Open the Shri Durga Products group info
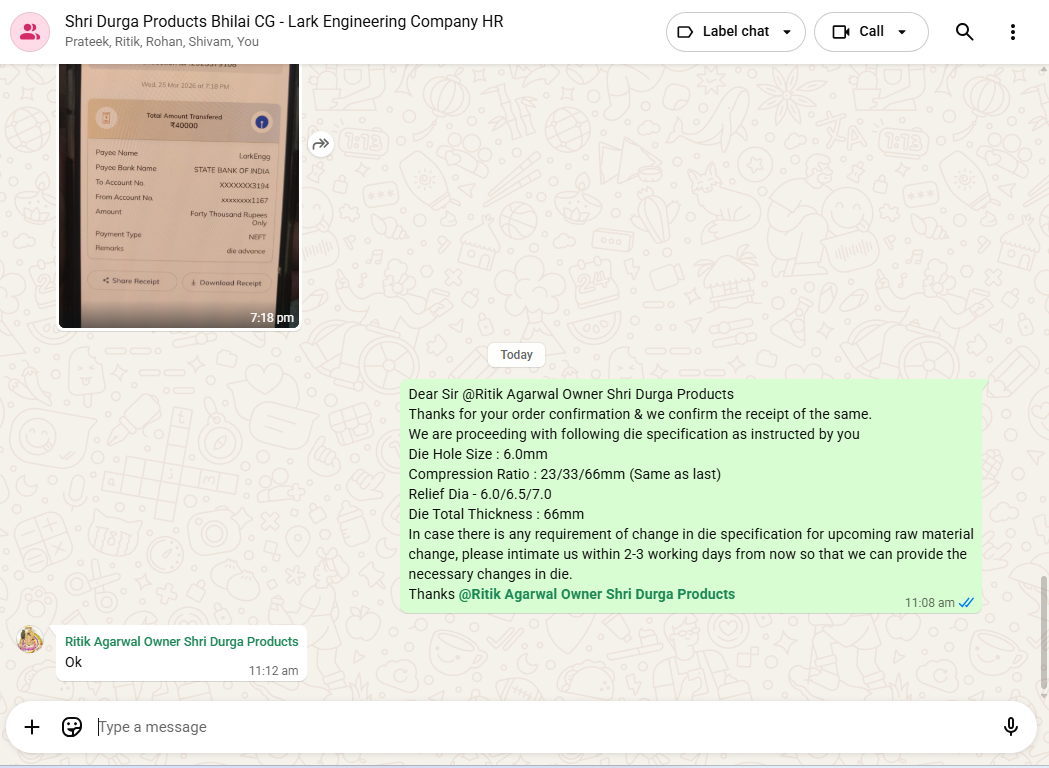The width and height of the screenshot is (1049, 768). point(284,22)
